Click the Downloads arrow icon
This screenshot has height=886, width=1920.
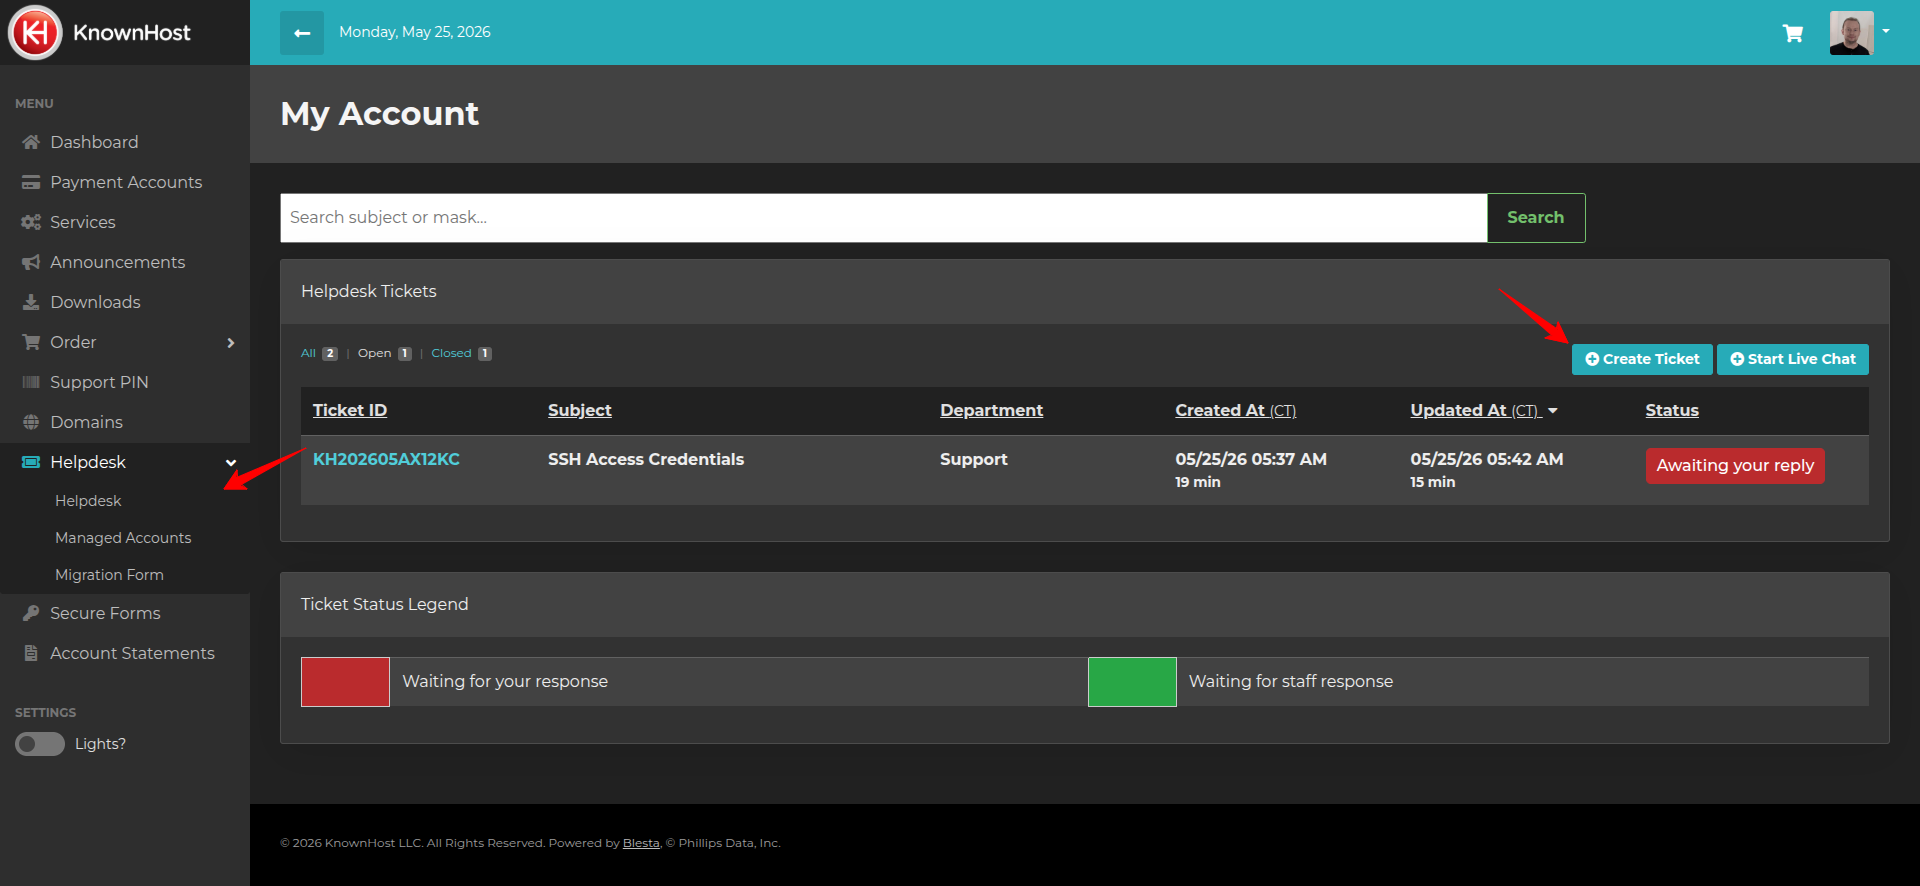[31, 302]
